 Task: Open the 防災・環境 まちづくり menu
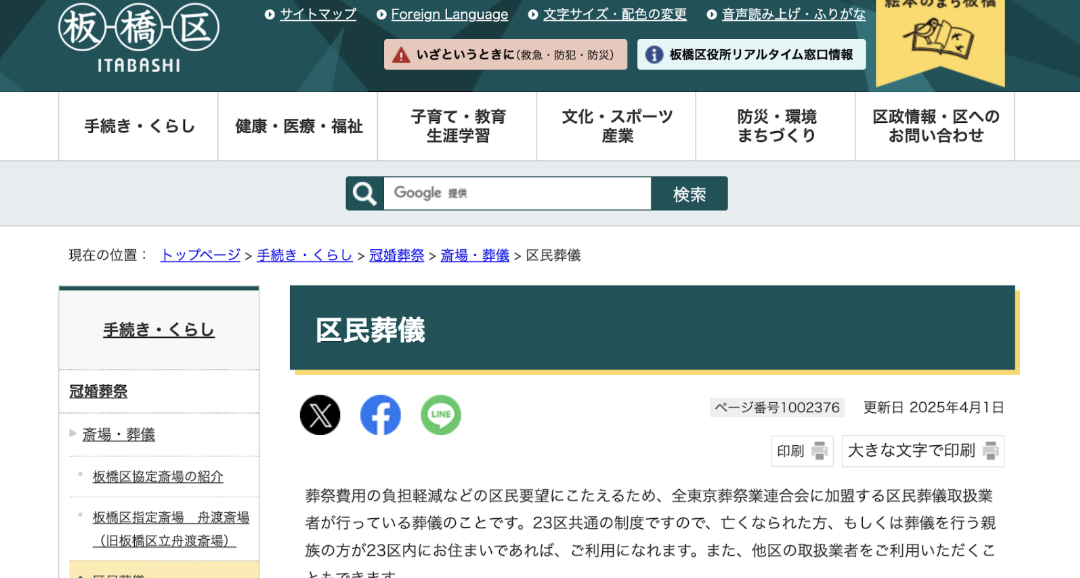point(776,127)
